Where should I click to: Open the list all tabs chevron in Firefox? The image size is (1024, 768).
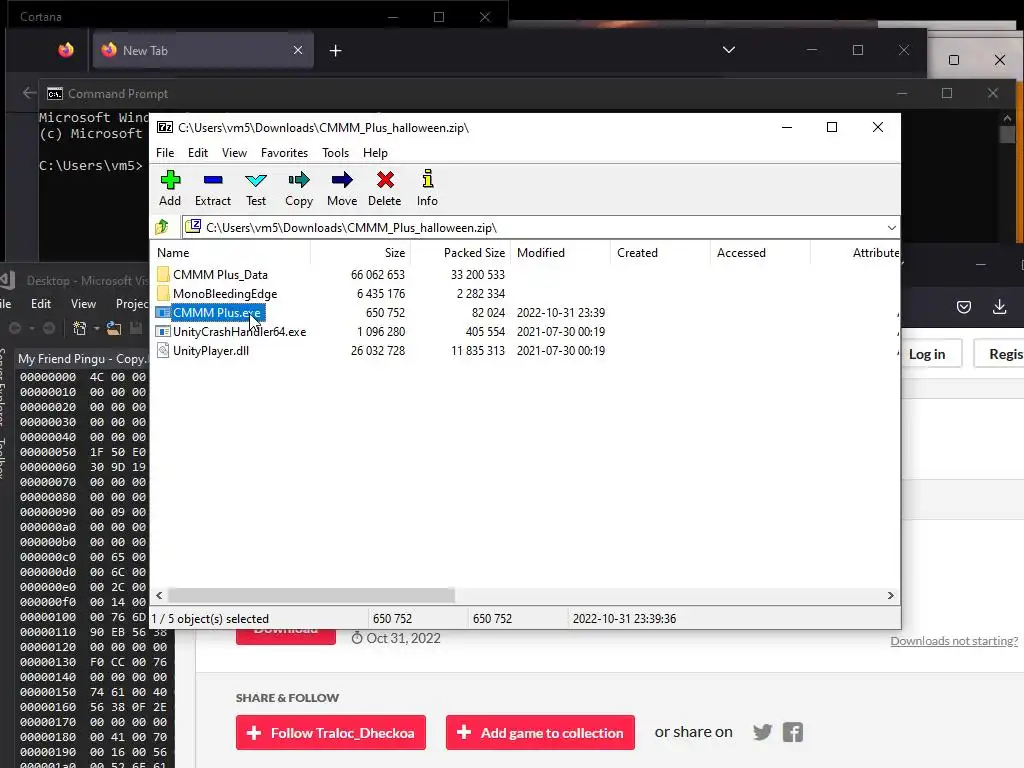729,50
